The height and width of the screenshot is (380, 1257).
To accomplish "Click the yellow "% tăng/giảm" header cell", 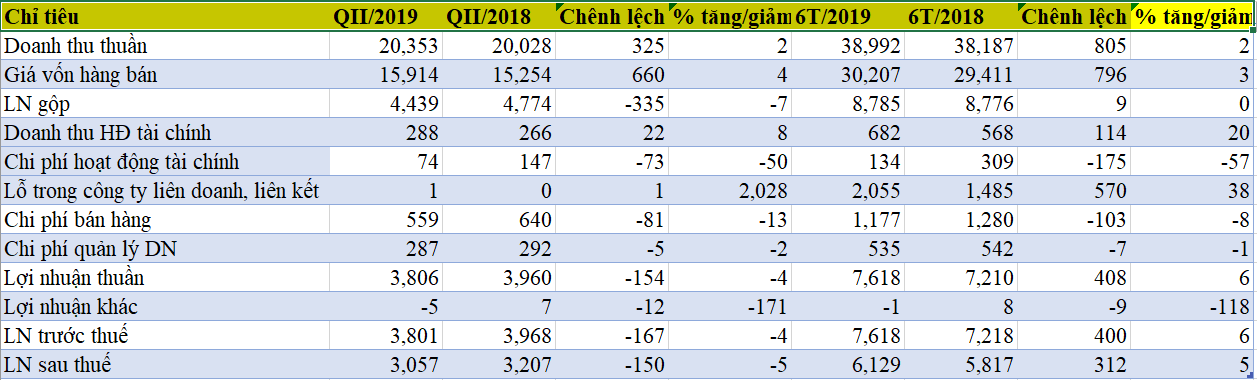I will 1191,16.
